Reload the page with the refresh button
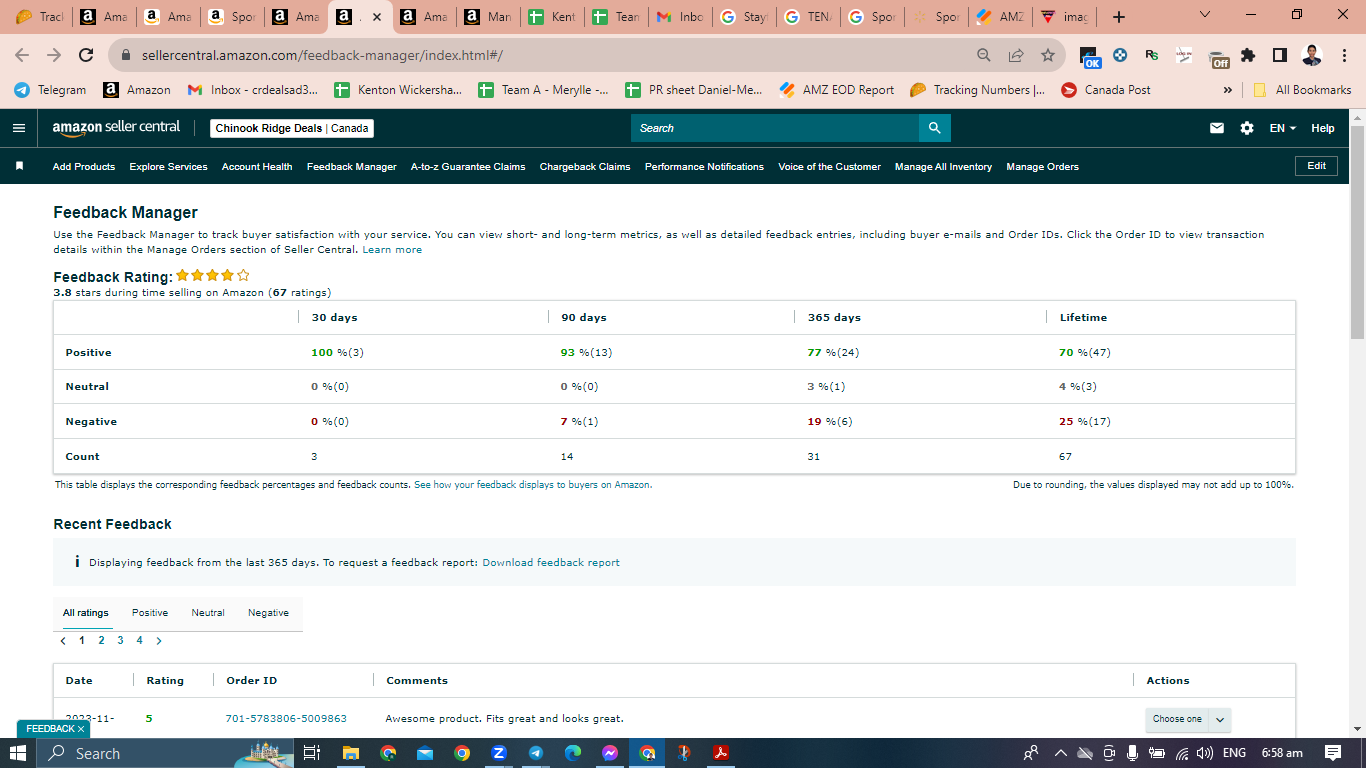Image resolution: width=1366 pixels, height=768 pixels. pos(86,55)
